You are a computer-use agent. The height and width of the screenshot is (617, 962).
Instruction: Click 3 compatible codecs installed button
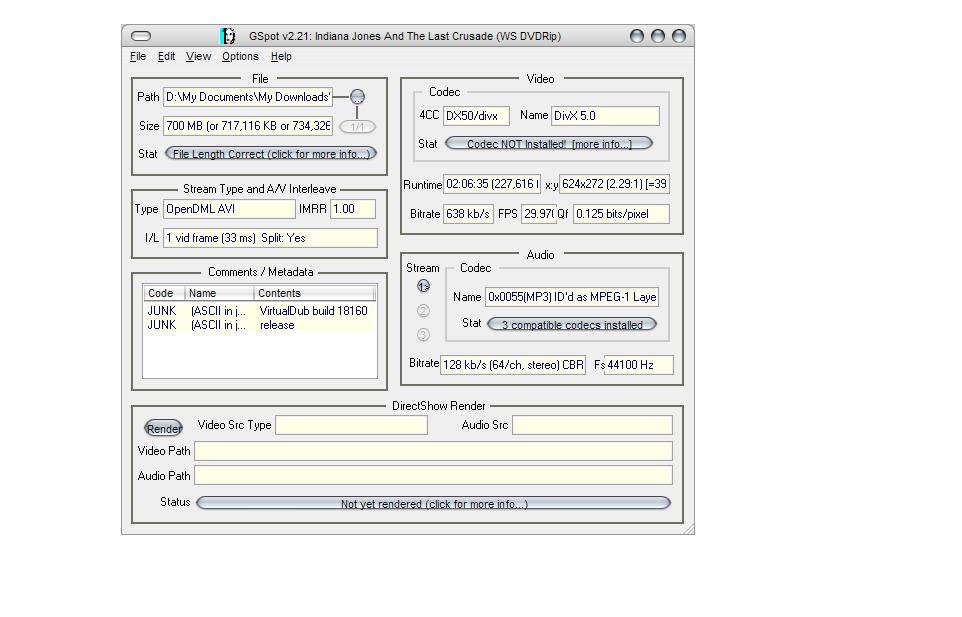(x=572, y=324)
